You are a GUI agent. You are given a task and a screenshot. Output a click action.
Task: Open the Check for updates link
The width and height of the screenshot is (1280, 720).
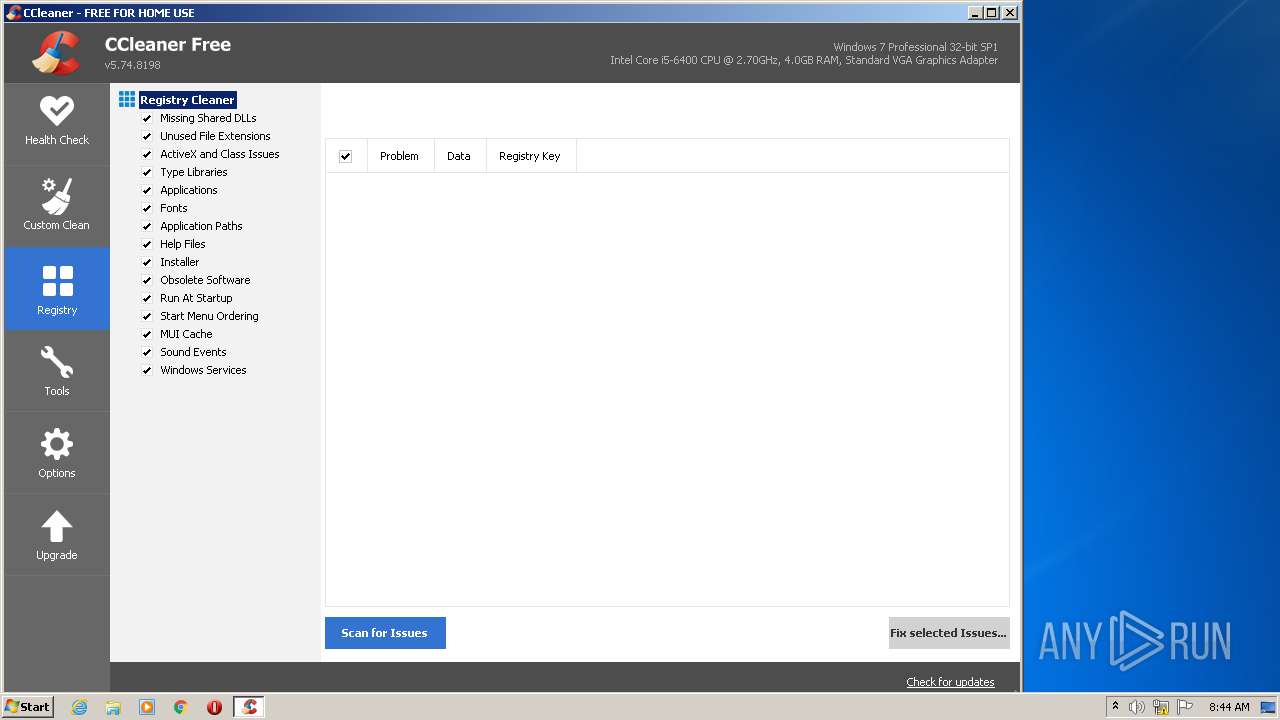click(950, 682)
